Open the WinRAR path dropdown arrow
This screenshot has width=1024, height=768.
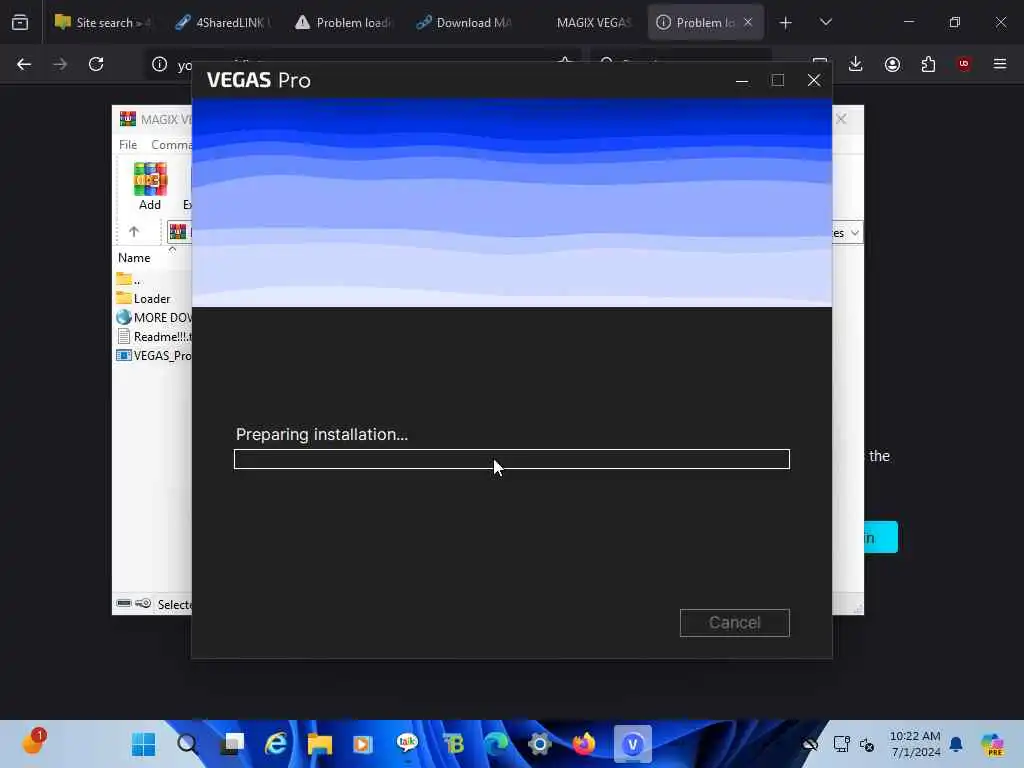[x=854, y=232]
